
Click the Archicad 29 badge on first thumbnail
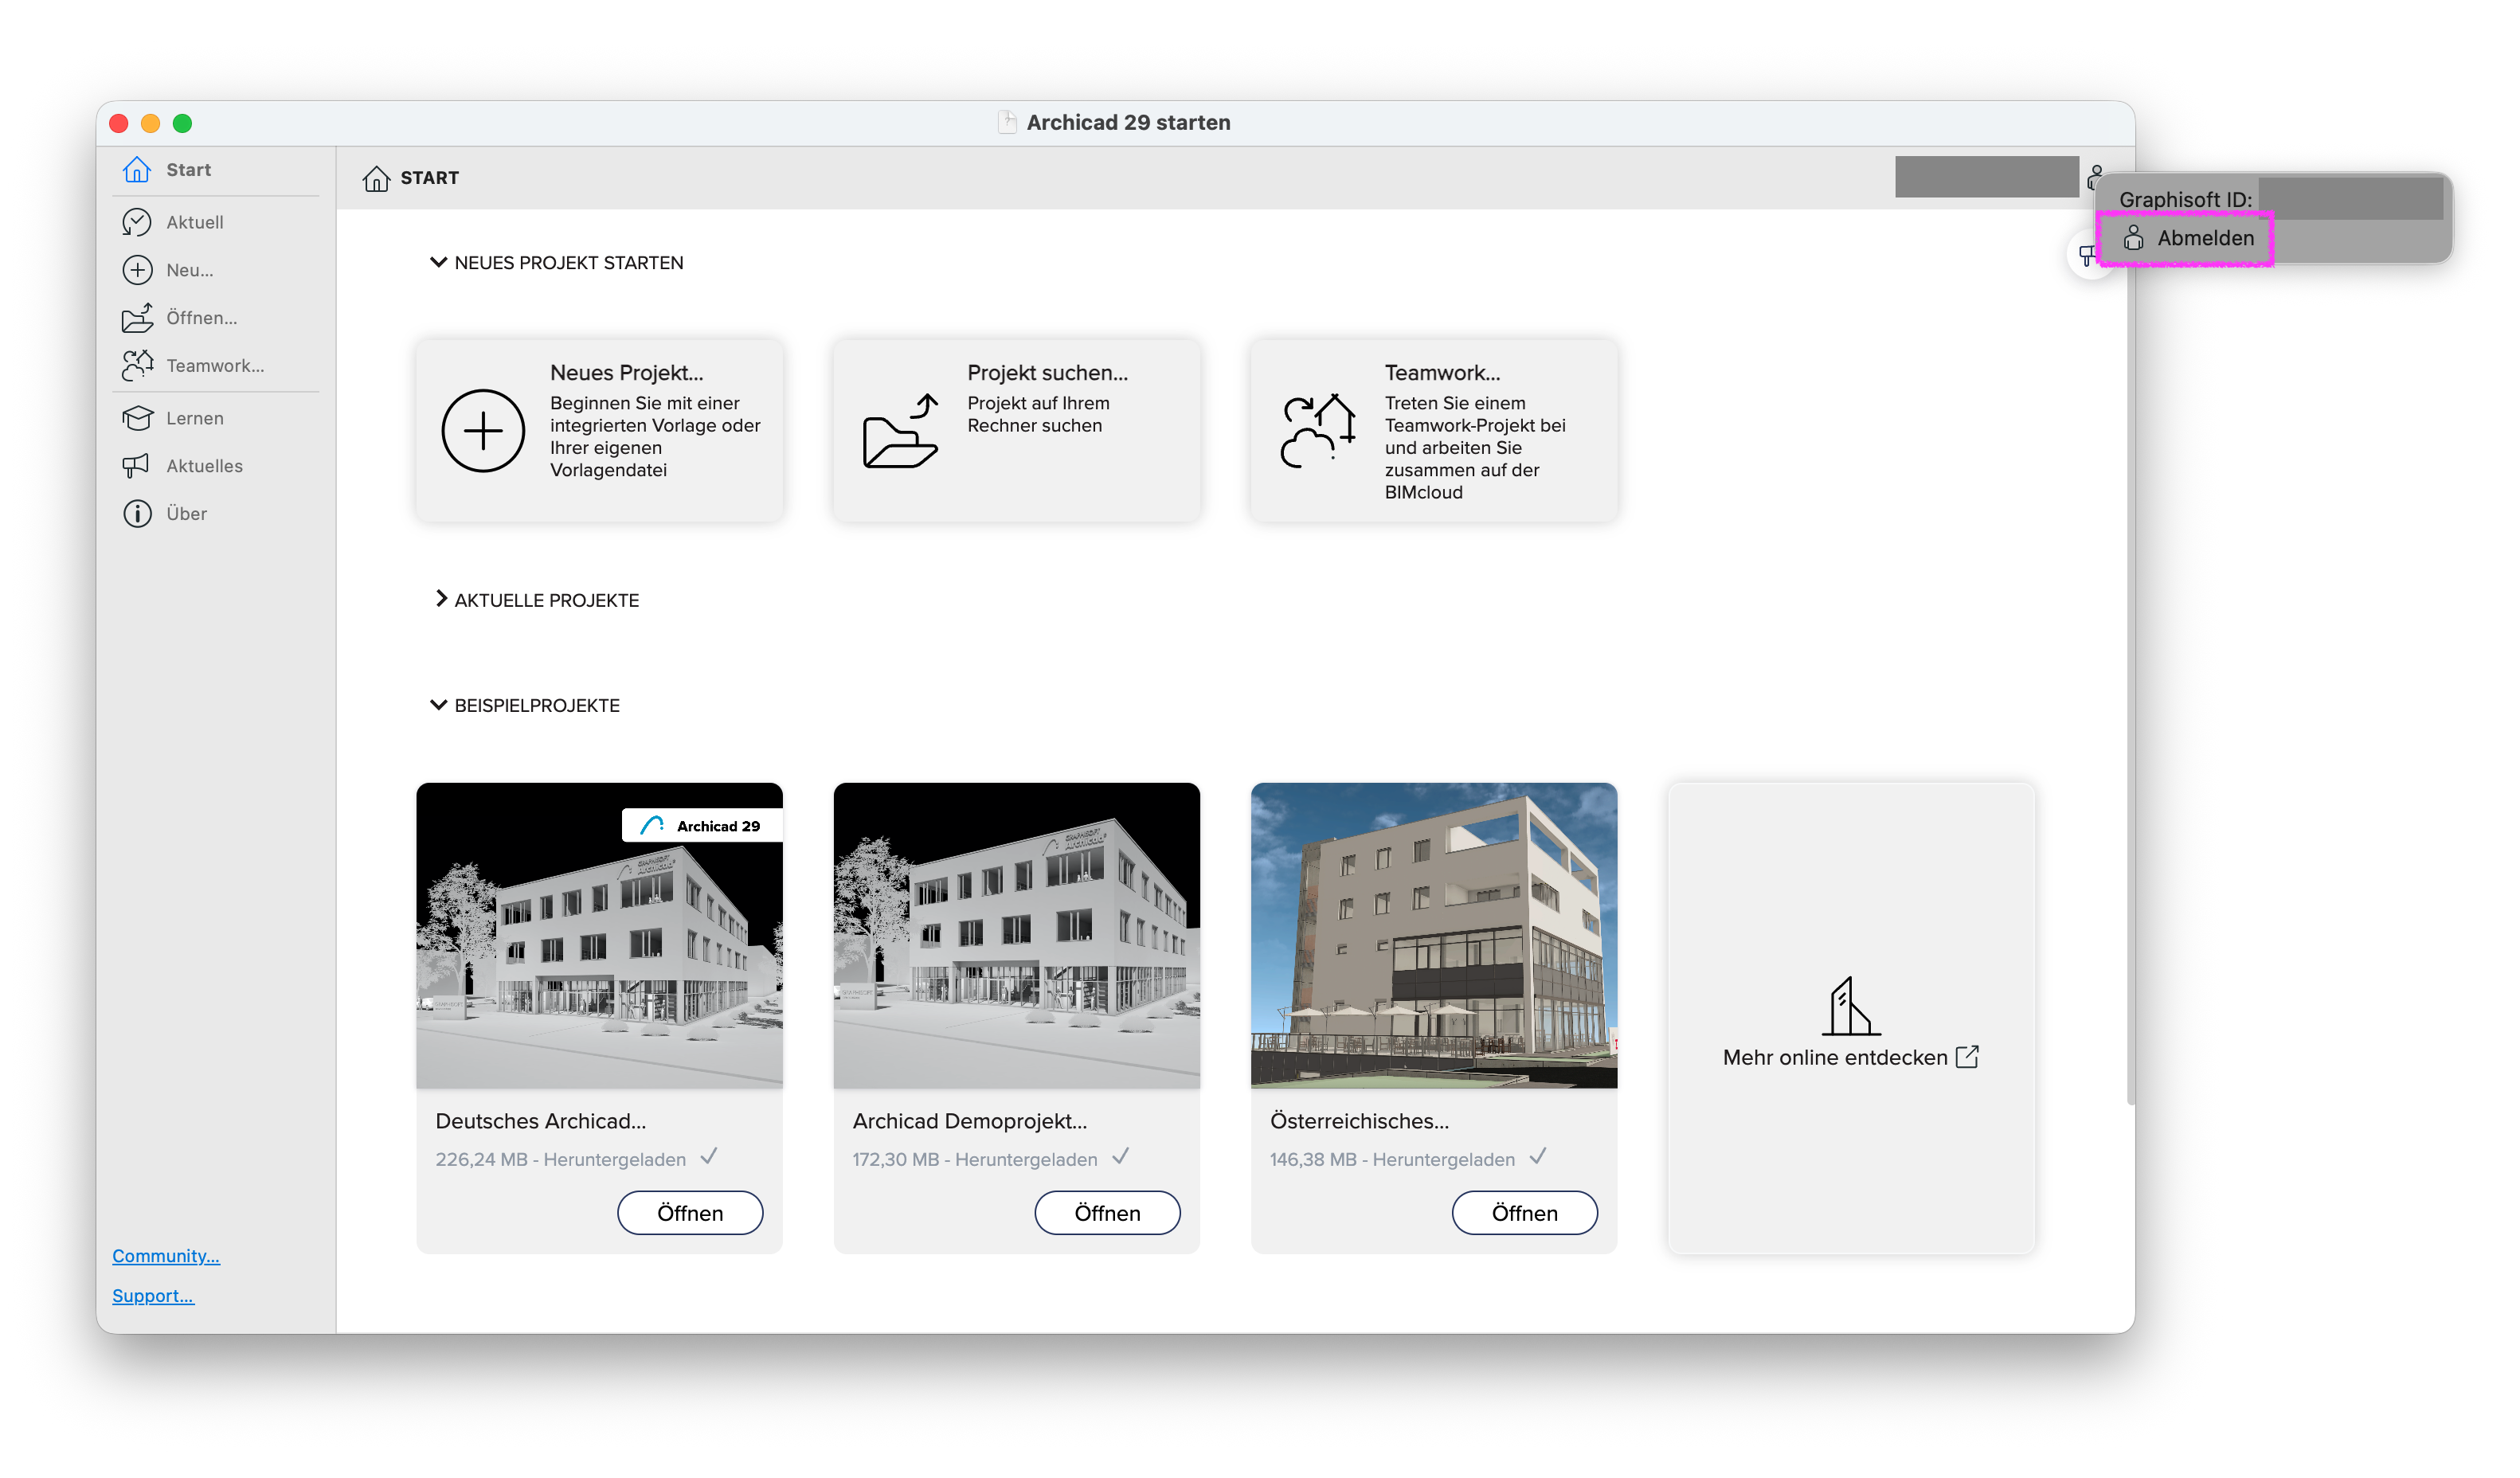702,825
